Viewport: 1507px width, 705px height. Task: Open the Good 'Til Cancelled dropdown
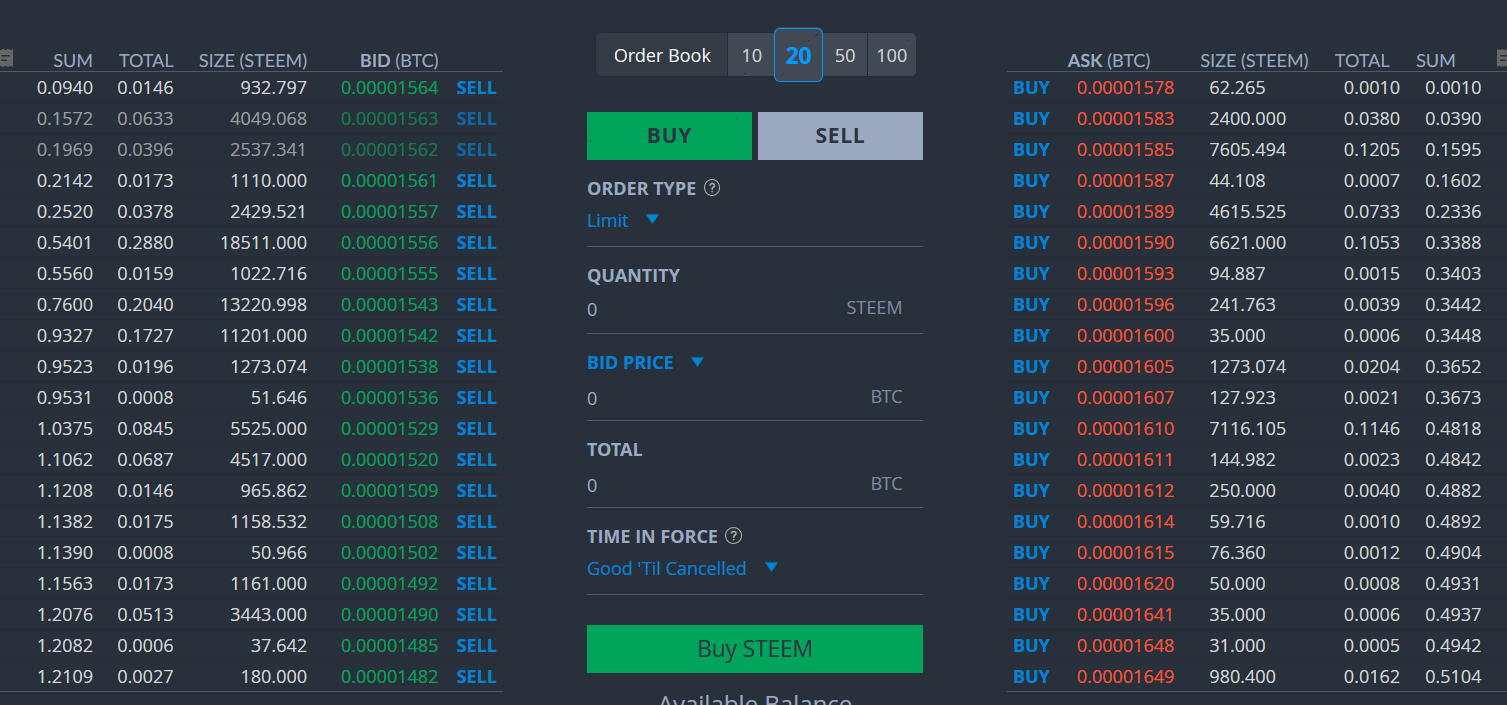tap(771, 567)
